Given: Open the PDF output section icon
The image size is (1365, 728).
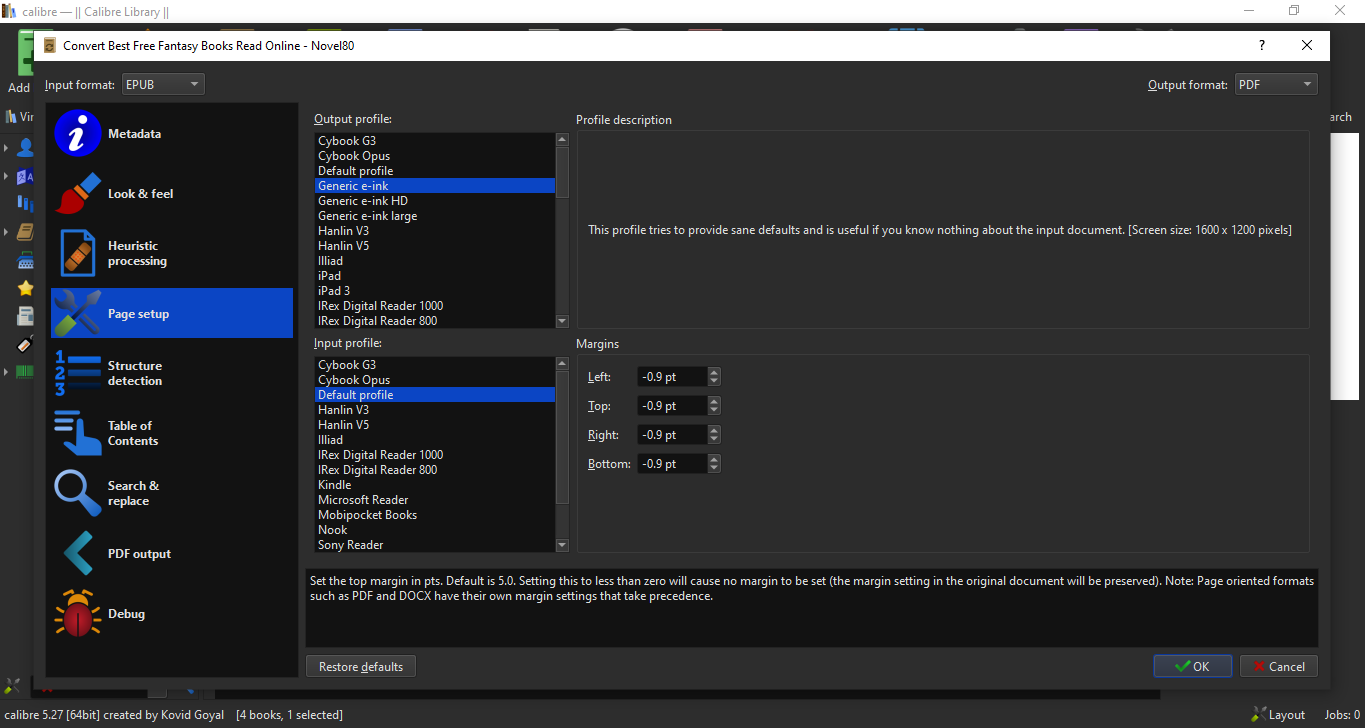Looking at the screenshot, I should point(78,554).
